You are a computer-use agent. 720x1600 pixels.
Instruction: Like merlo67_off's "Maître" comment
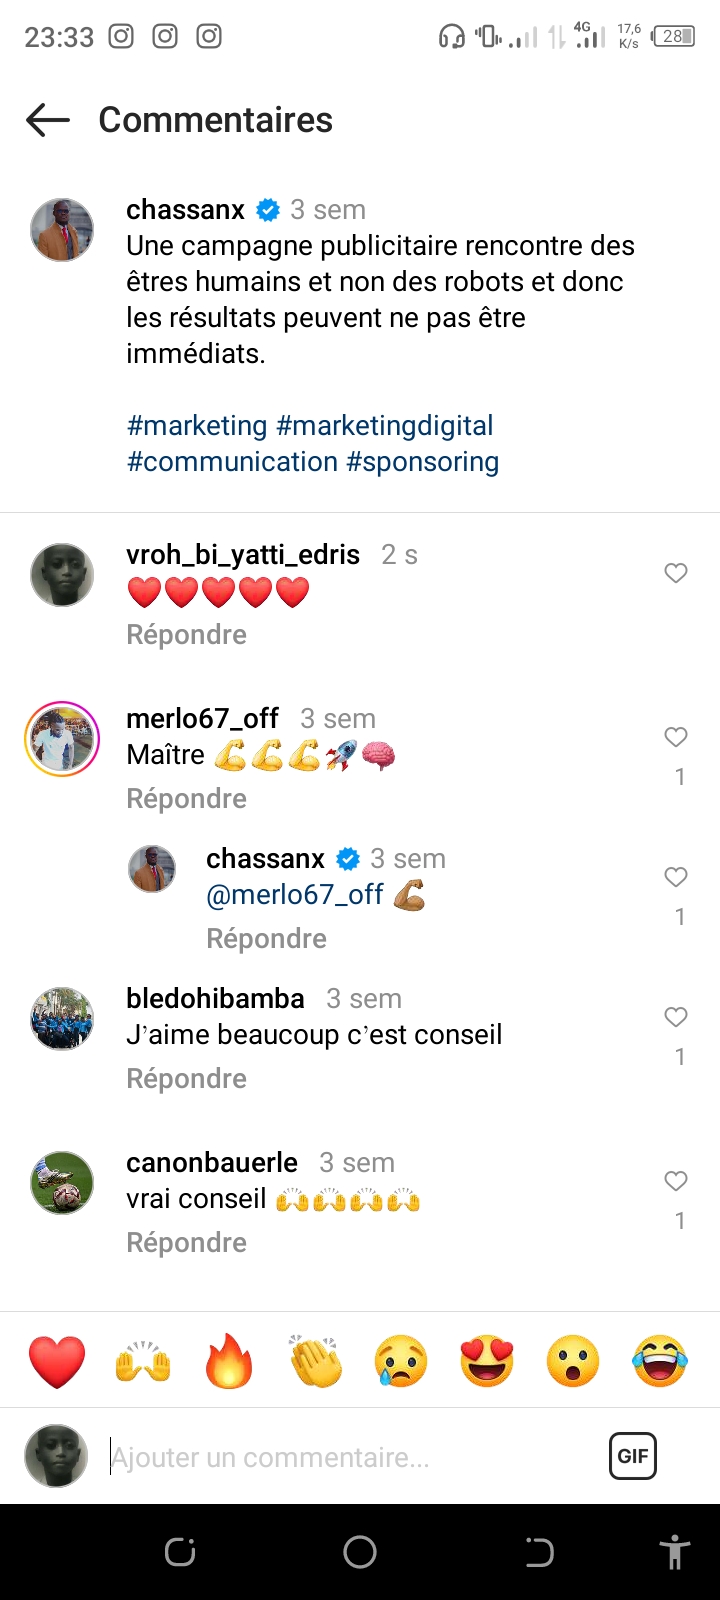[676, 737]
